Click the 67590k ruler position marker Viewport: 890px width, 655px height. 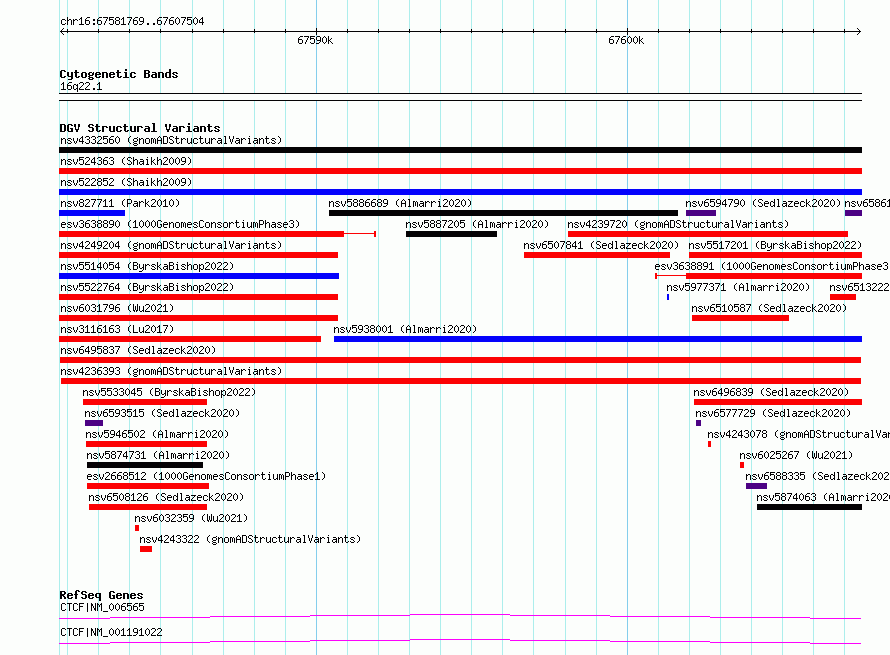[315, 40]
